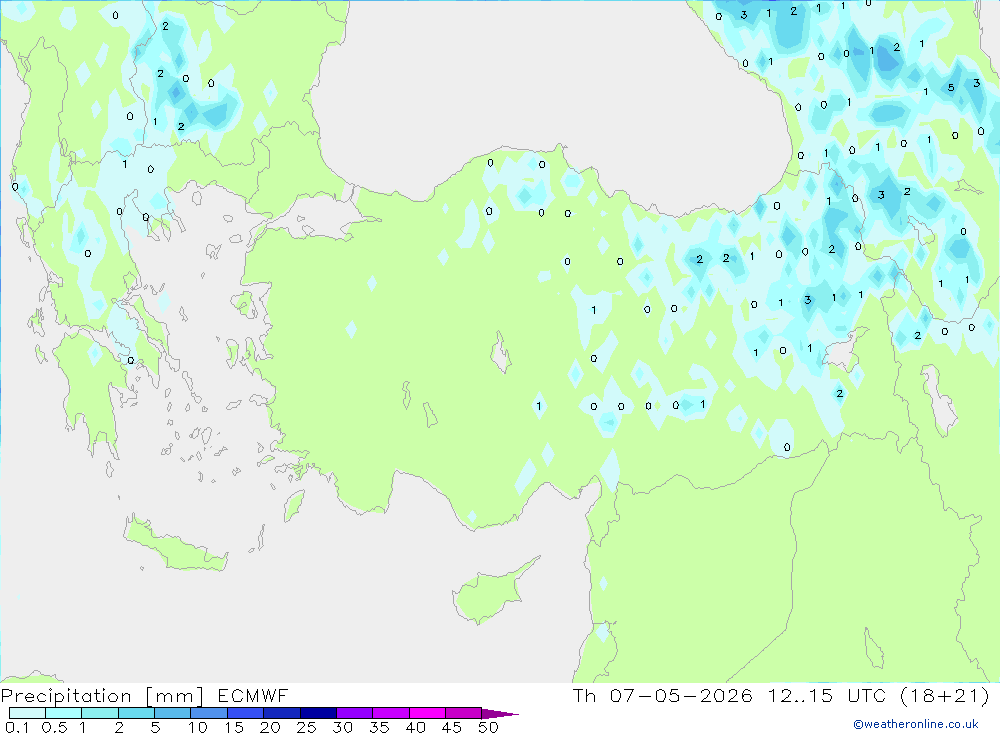Viewport: 1000px width, 733px height.
Task: Click the legend label '50'
Action: 488,727
